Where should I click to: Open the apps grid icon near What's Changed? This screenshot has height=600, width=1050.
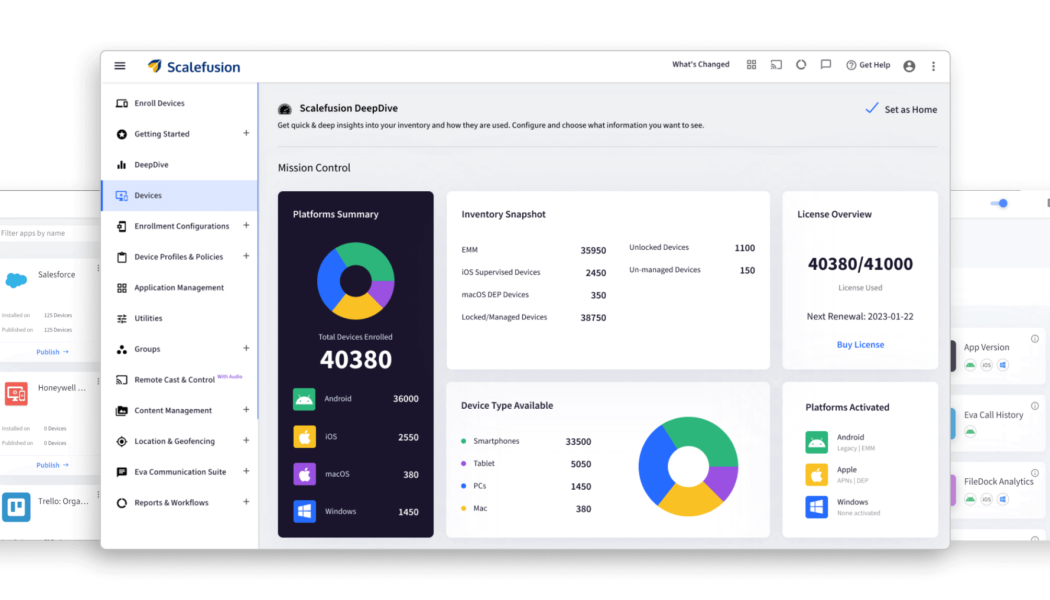[x=751, y=64]
